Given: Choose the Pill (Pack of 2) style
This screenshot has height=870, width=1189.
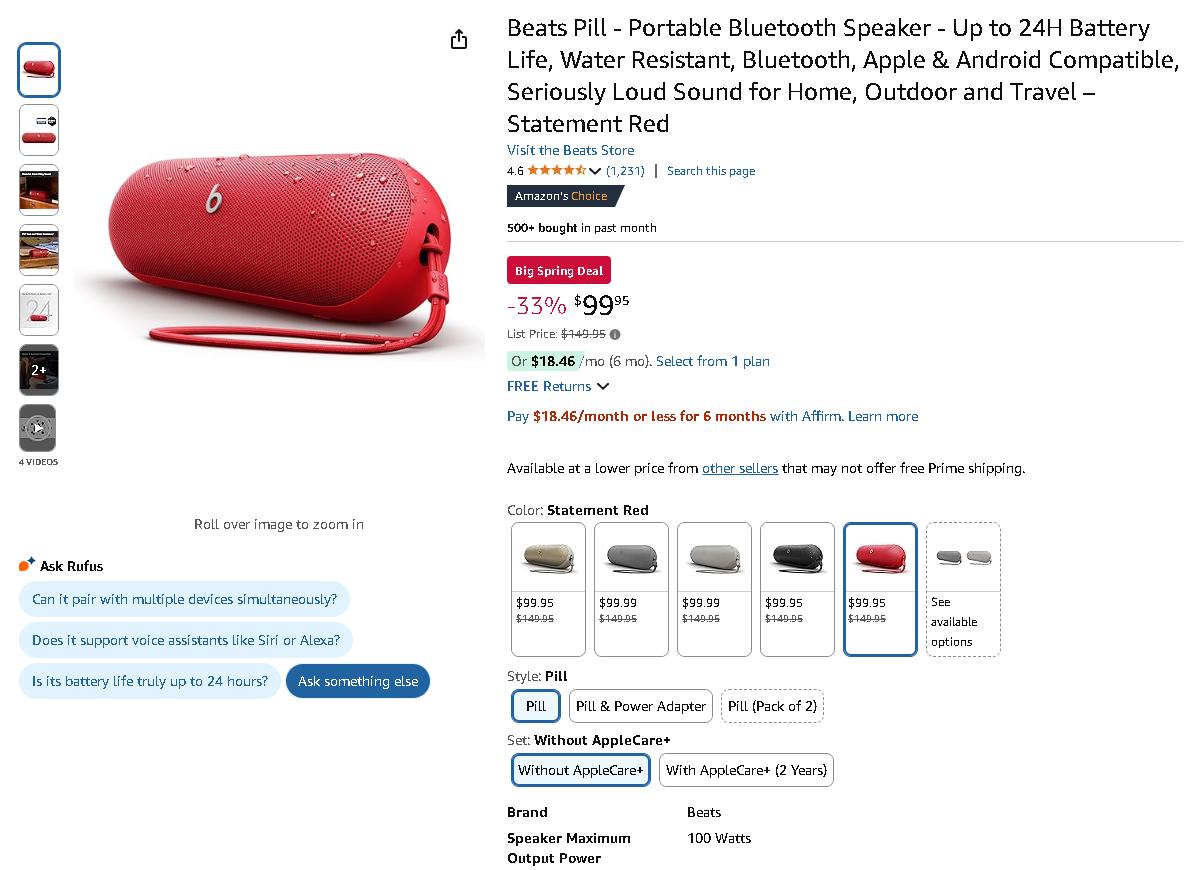Looking at the screenshot, I should click(772, 706).
